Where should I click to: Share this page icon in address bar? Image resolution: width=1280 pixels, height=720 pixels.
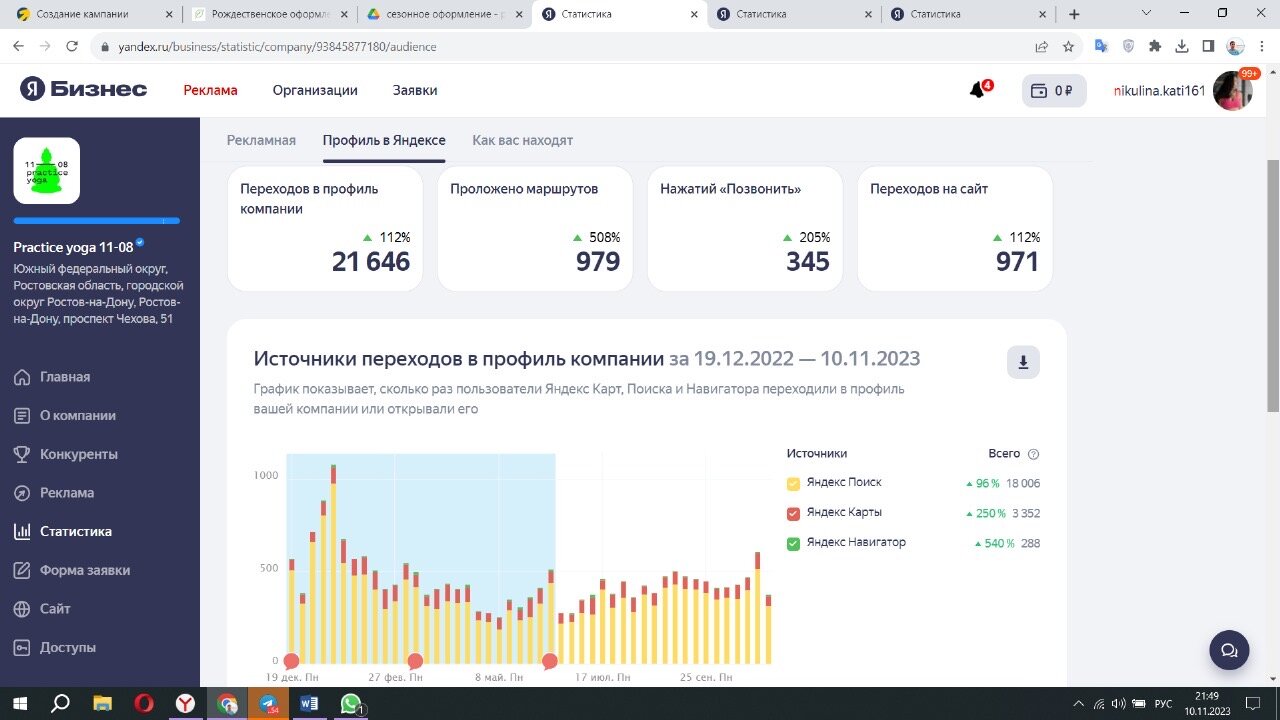(x=1042, y=46)
